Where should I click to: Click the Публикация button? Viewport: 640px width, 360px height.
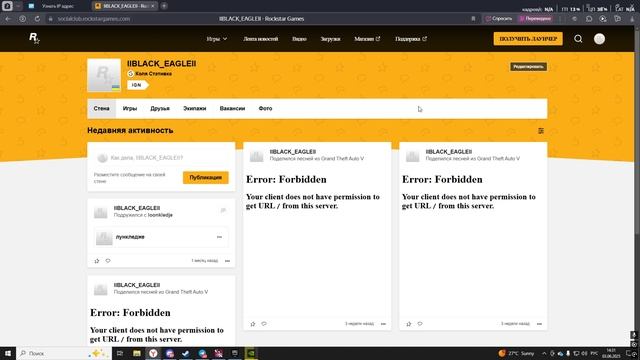pos(205,178)
